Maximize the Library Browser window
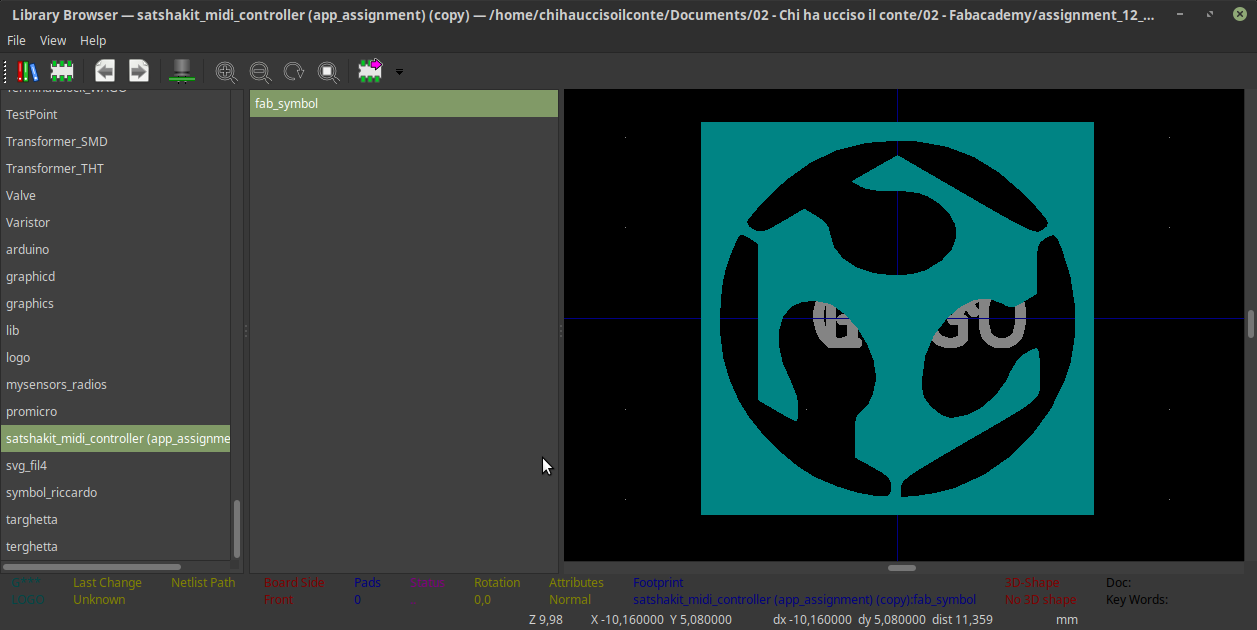This screenshot has height=630, width=1257. [x=1210, y=15]
